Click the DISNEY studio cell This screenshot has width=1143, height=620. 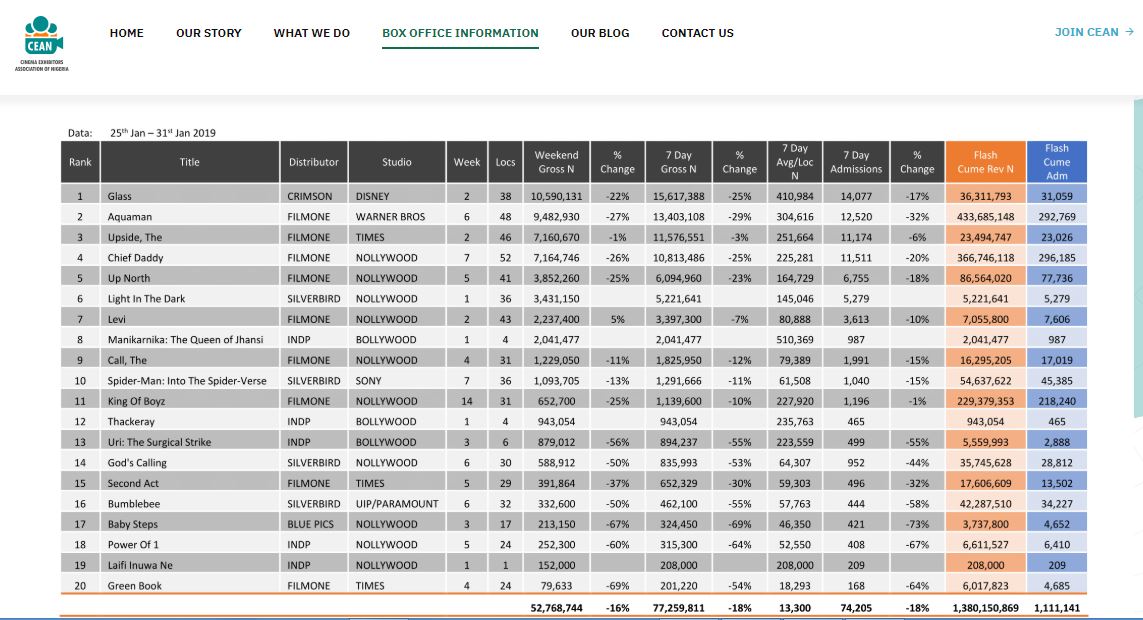coord(397,196)
